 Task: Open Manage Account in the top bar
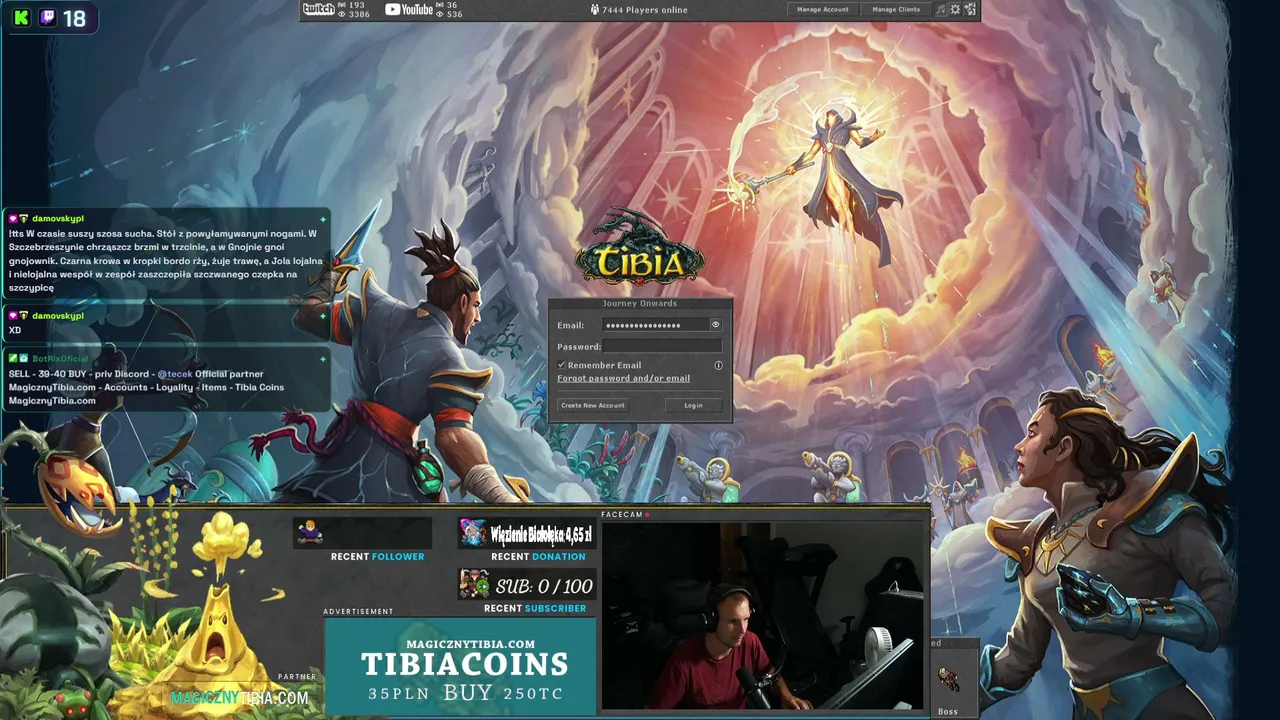point(823,9)
